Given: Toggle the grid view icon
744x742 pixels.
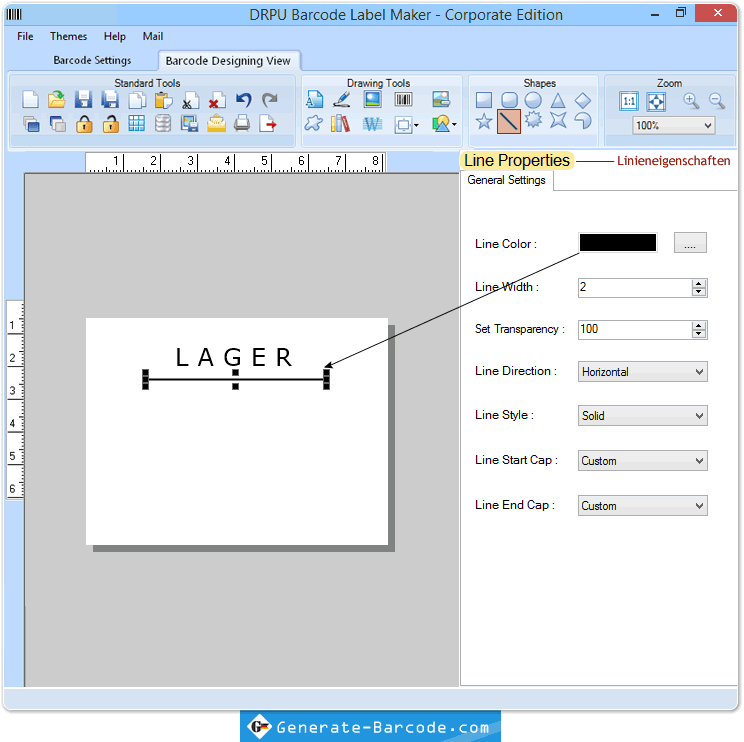Looking at the screenshot, I should 137,124.
